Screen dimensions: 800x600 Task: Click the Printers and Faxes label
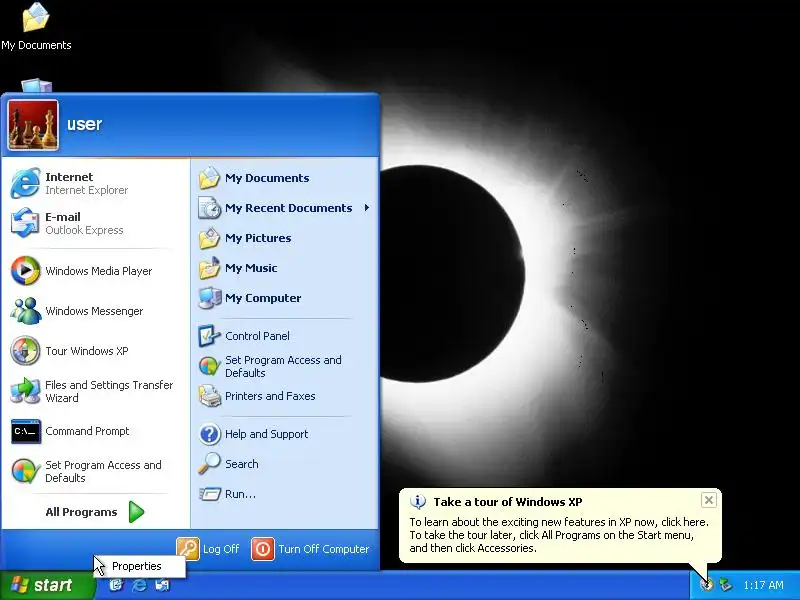click(x=270, y=396)
